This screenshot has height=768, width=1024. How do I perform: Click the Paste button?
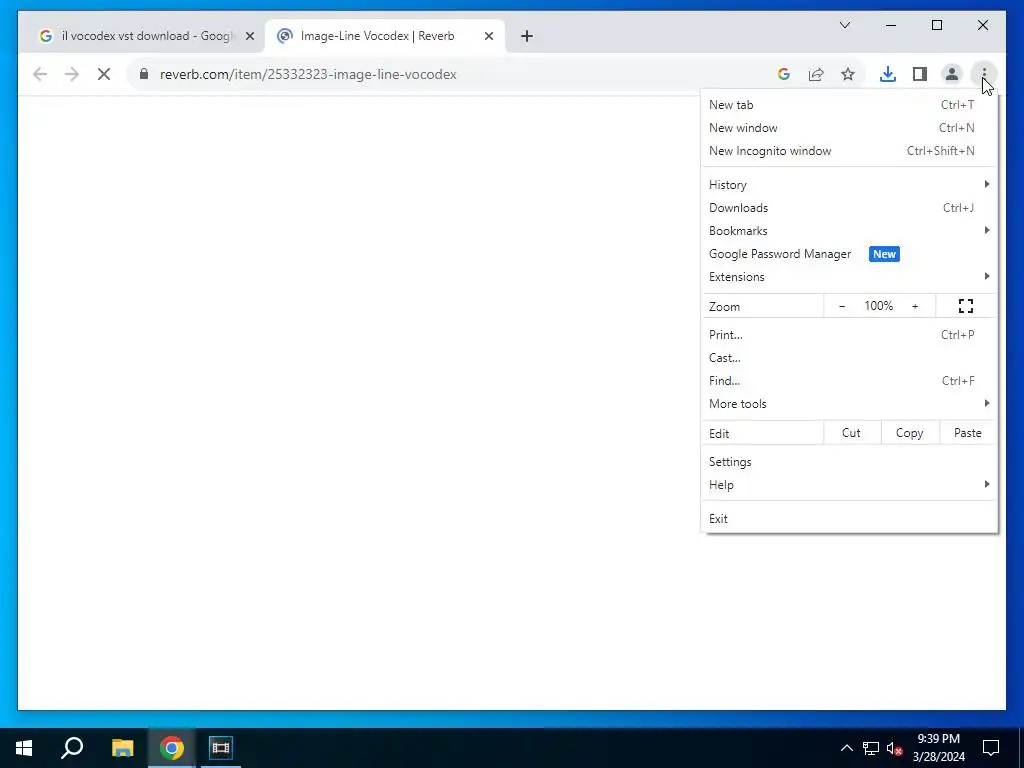point(967,433)
